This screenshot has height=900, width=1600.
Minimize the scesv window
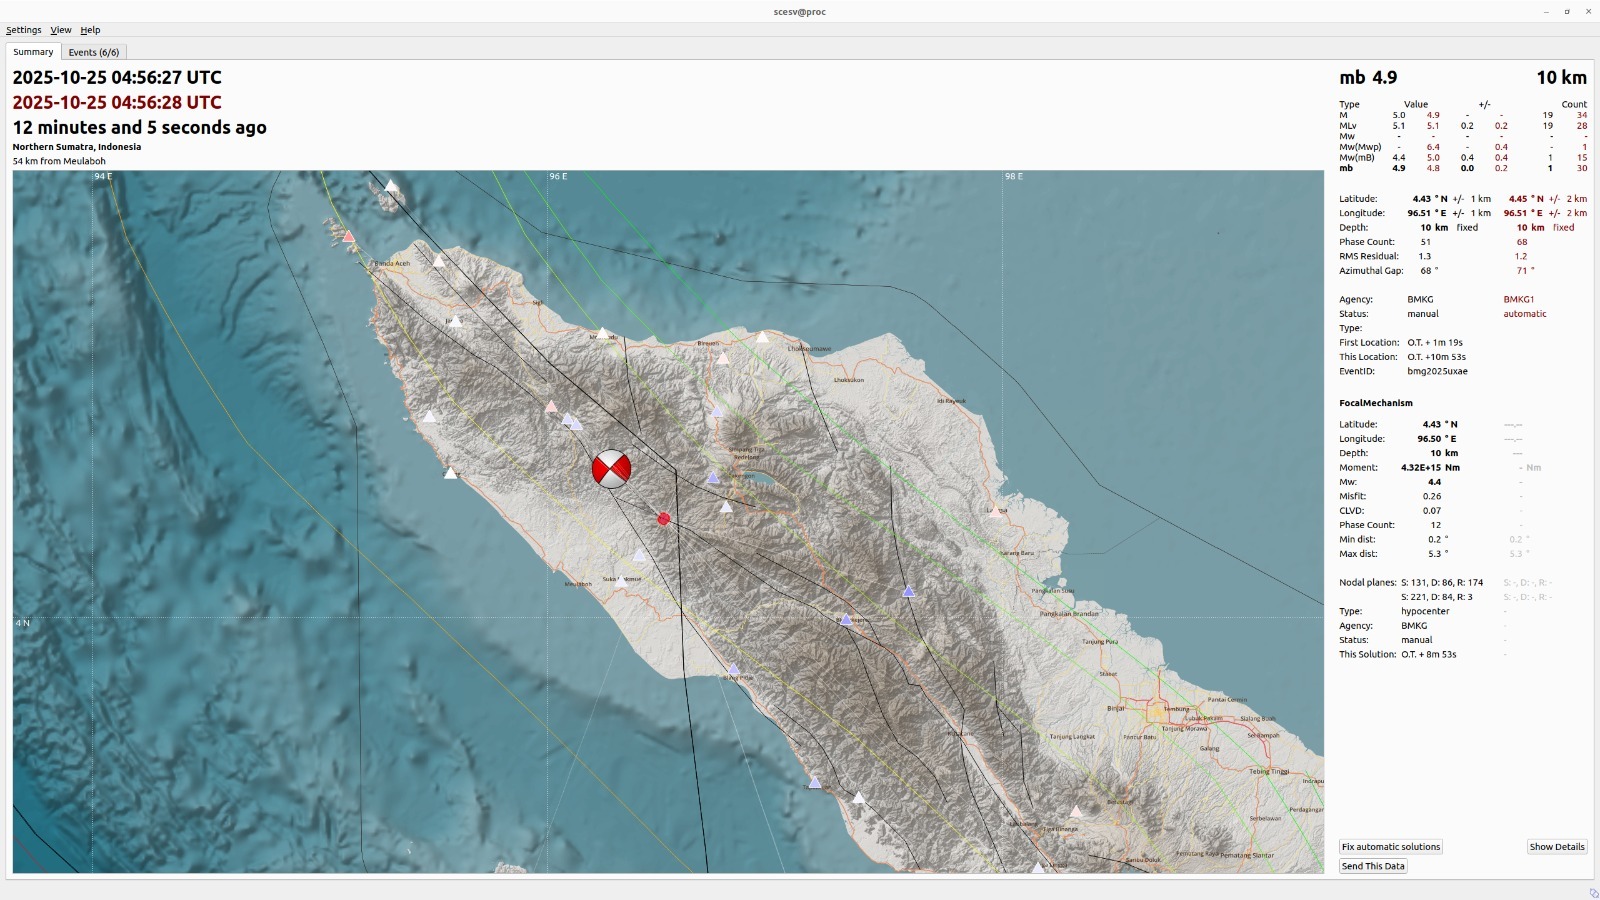pyautogui.click(x=1546, y=12)
